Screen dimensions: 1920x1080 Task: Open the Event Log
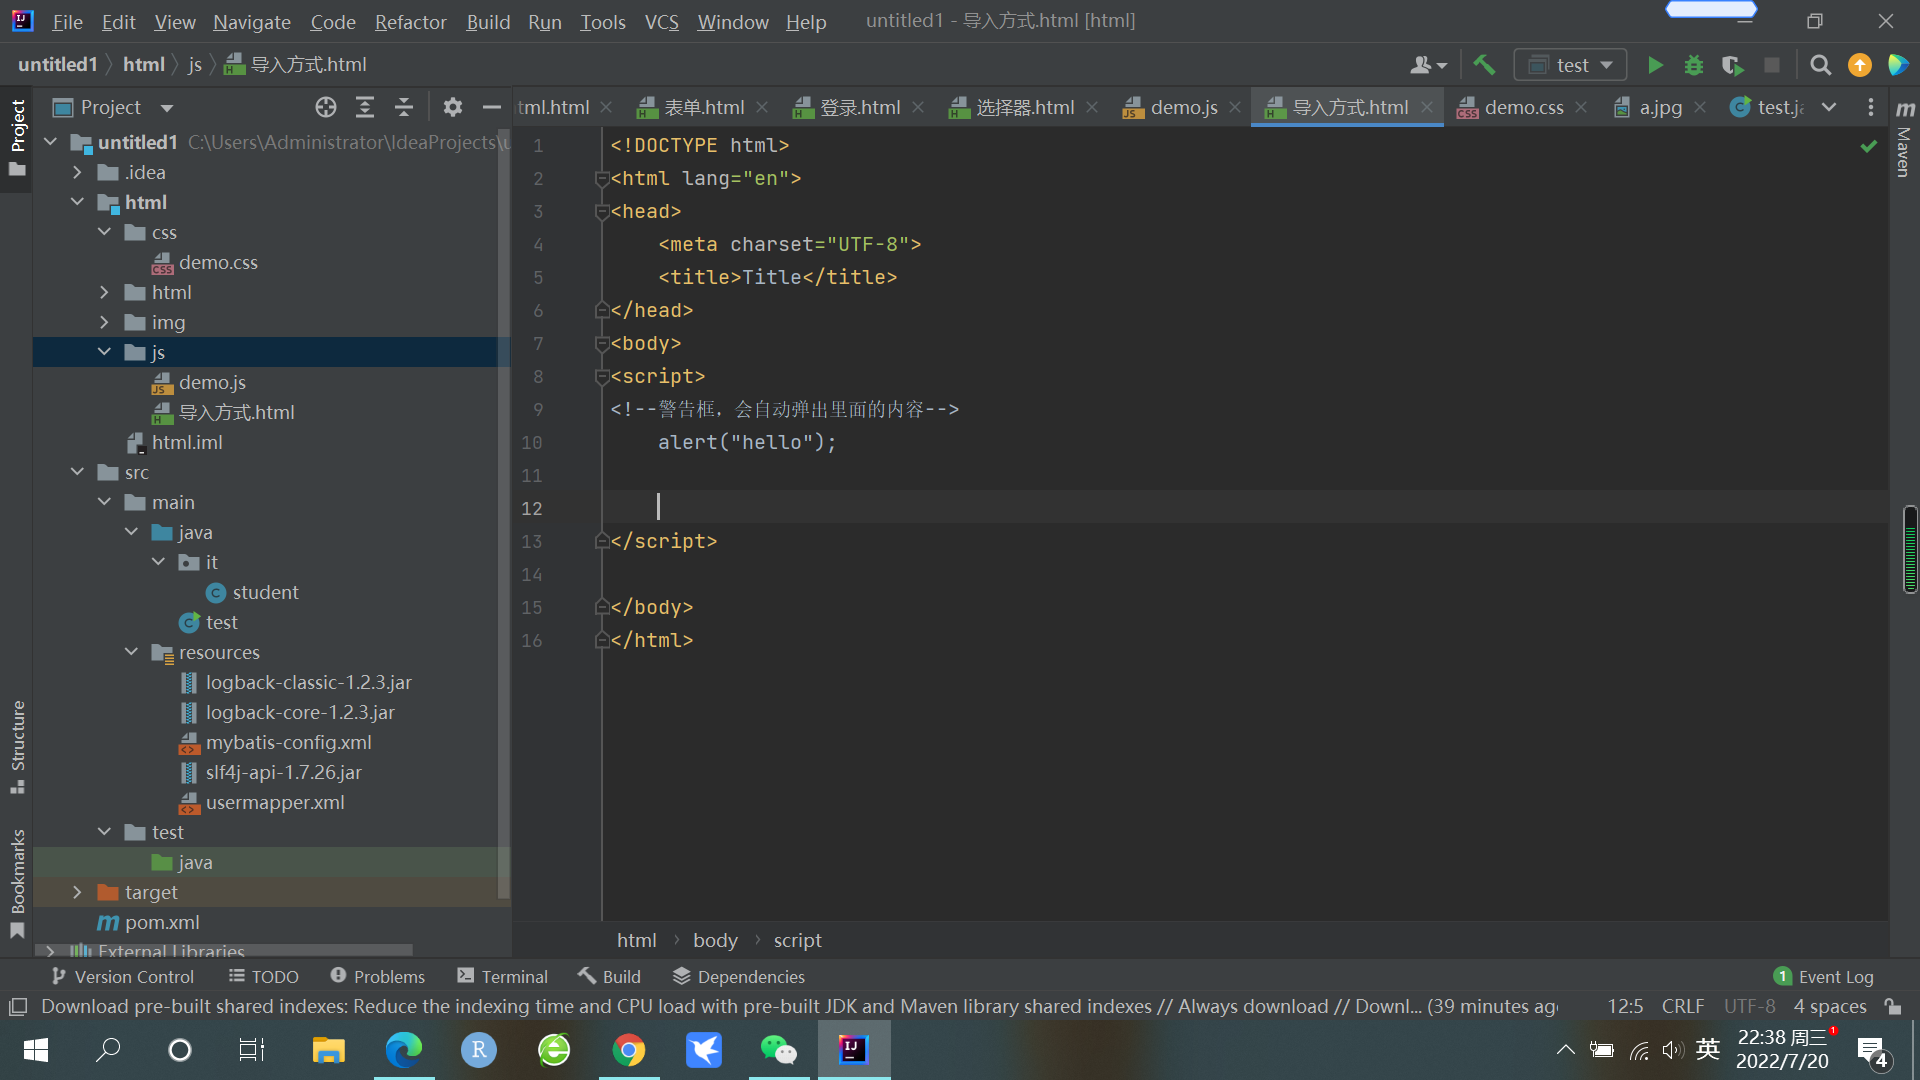tap(1824, 976)
